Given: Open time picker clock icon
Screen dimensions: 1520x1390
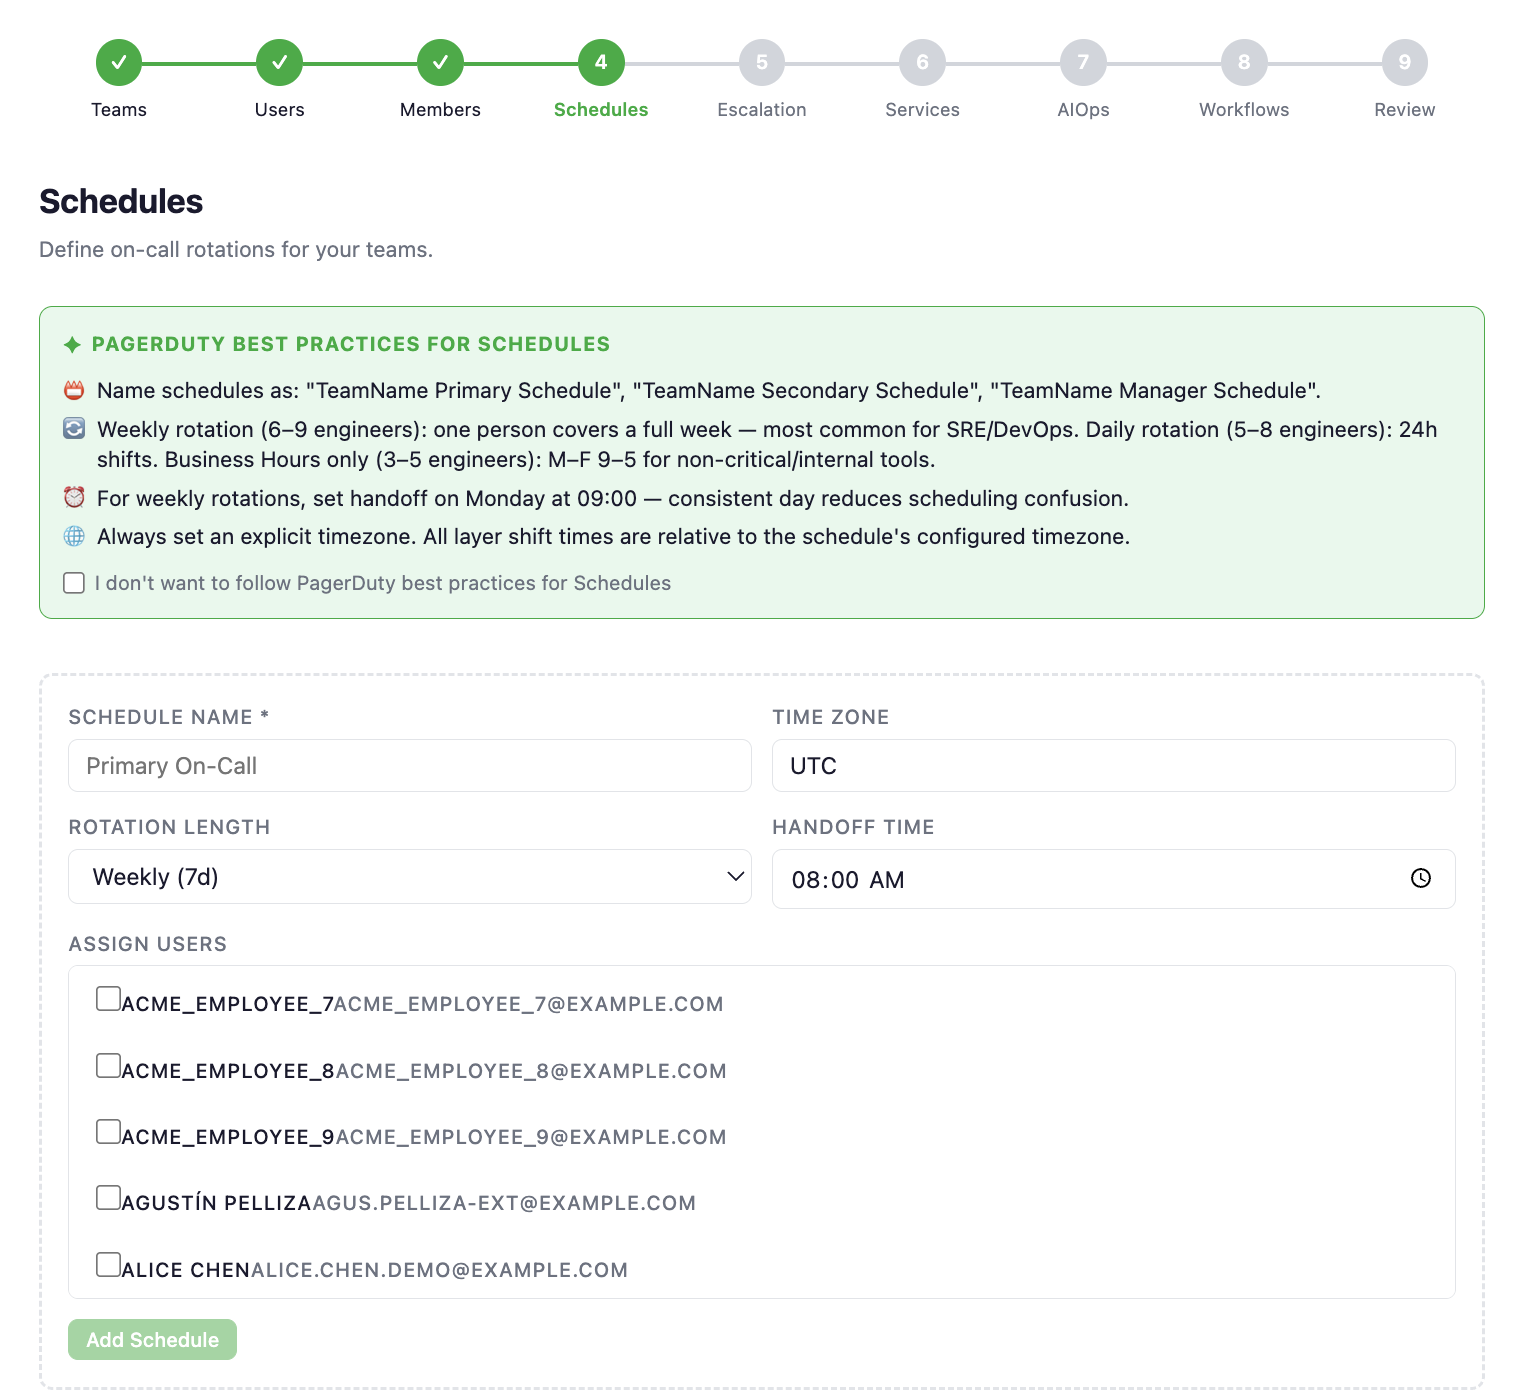Looking at the screenshot, I should click(x=1421, y=878).
